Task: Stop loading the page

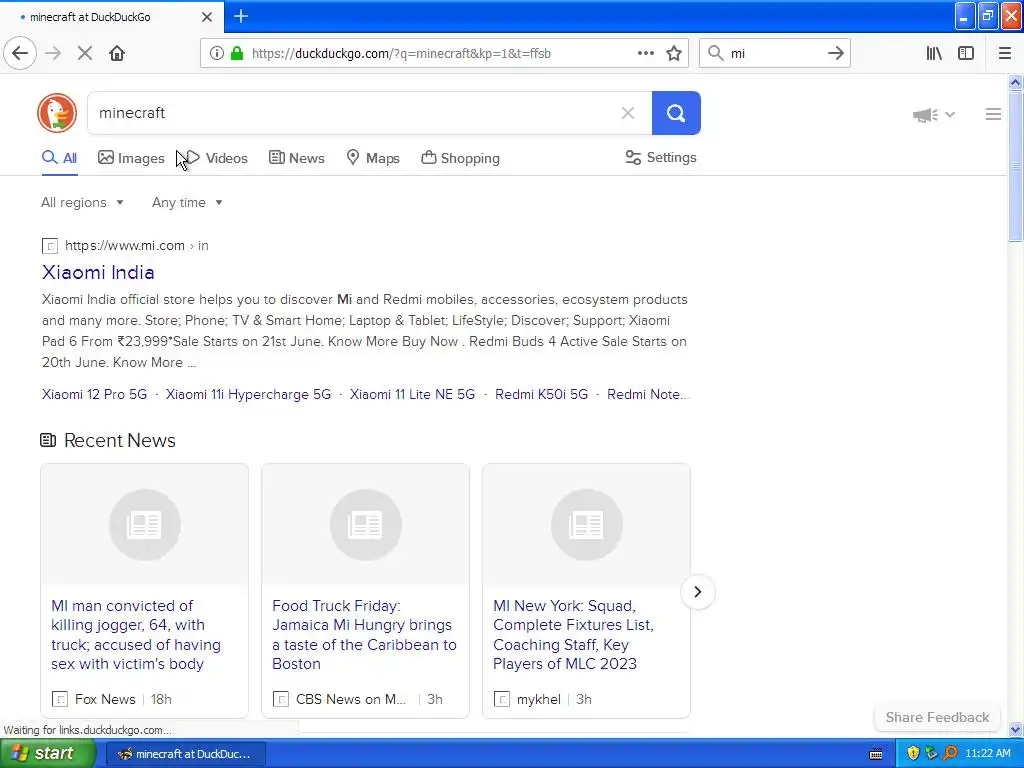Action: 85,53
